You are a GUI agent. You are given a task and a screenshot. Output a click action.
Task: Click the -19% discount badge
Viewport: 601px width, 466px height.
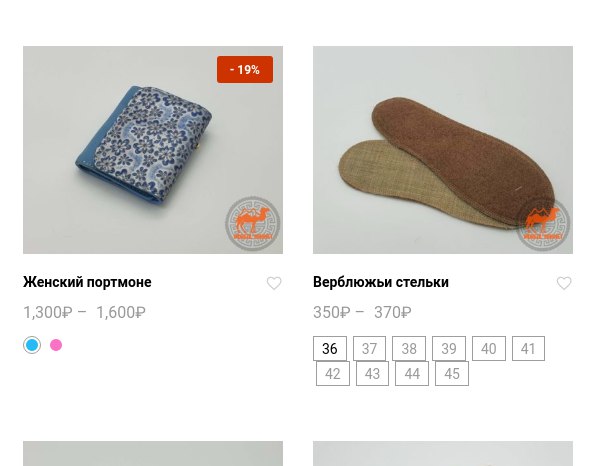click(245, 70)
